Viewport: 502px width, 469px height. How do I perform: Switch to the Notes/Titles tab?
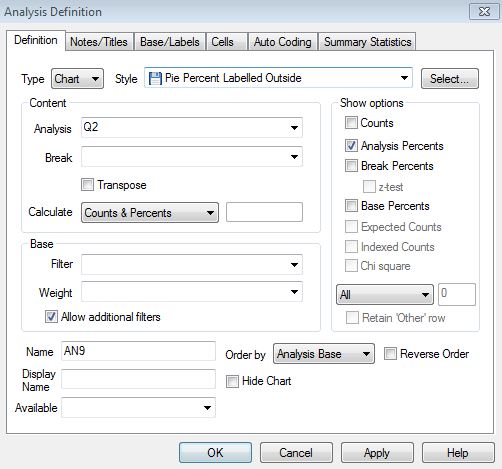pos(99,42)
